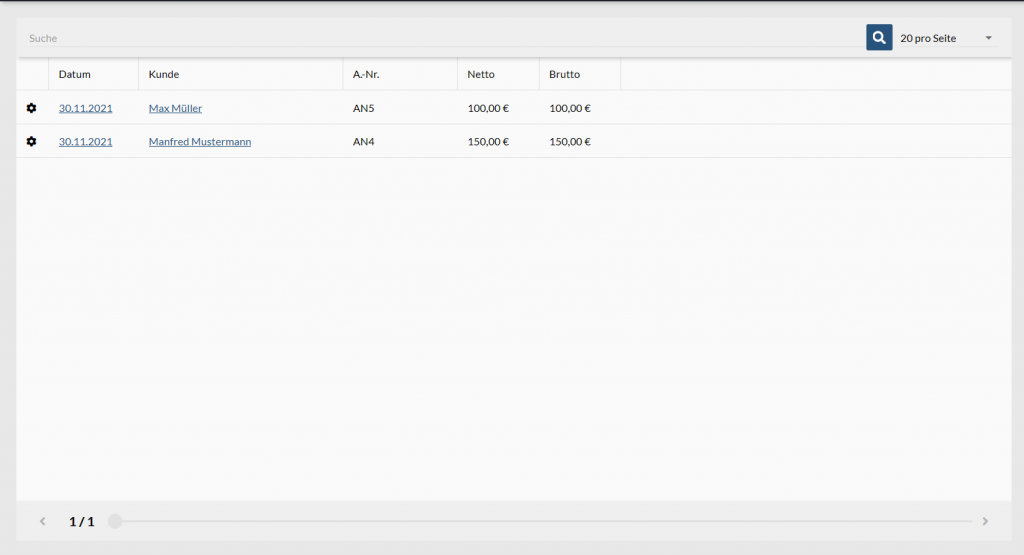Image resolution: width=1024 pixels, height=555 pixels.
Task: Open the Max Müller customer link
Action: tap(175, 108)
